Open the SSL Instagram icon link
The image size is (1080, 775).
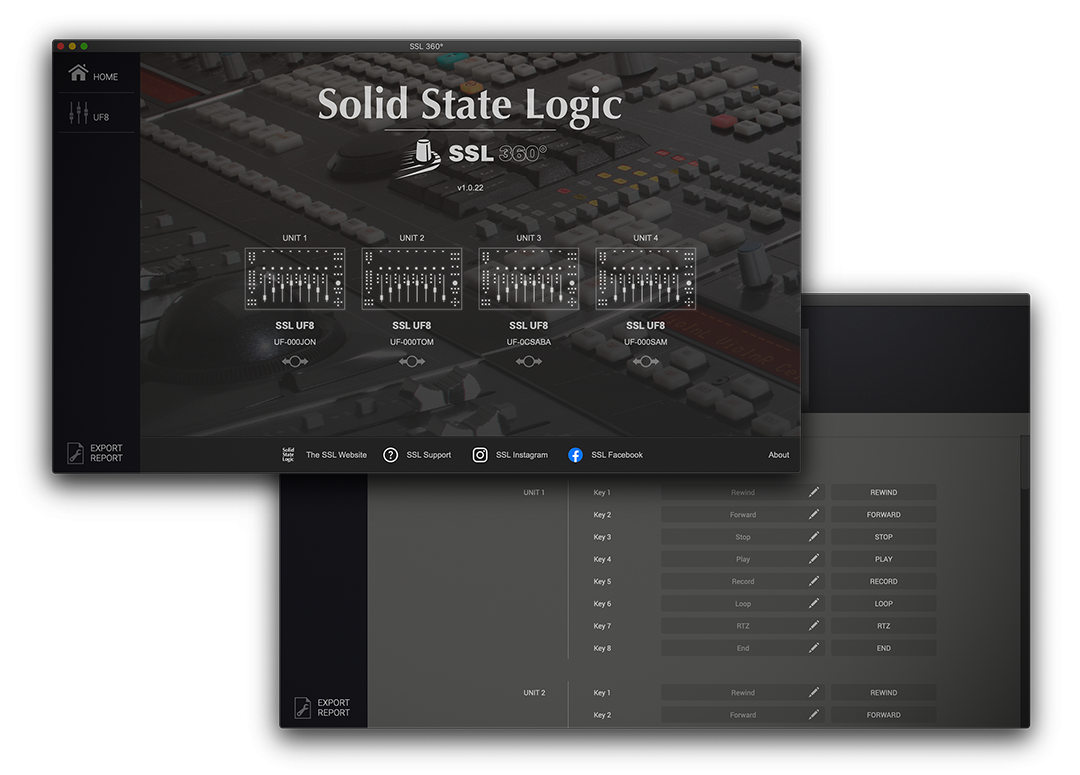click(x=480, y=455)
